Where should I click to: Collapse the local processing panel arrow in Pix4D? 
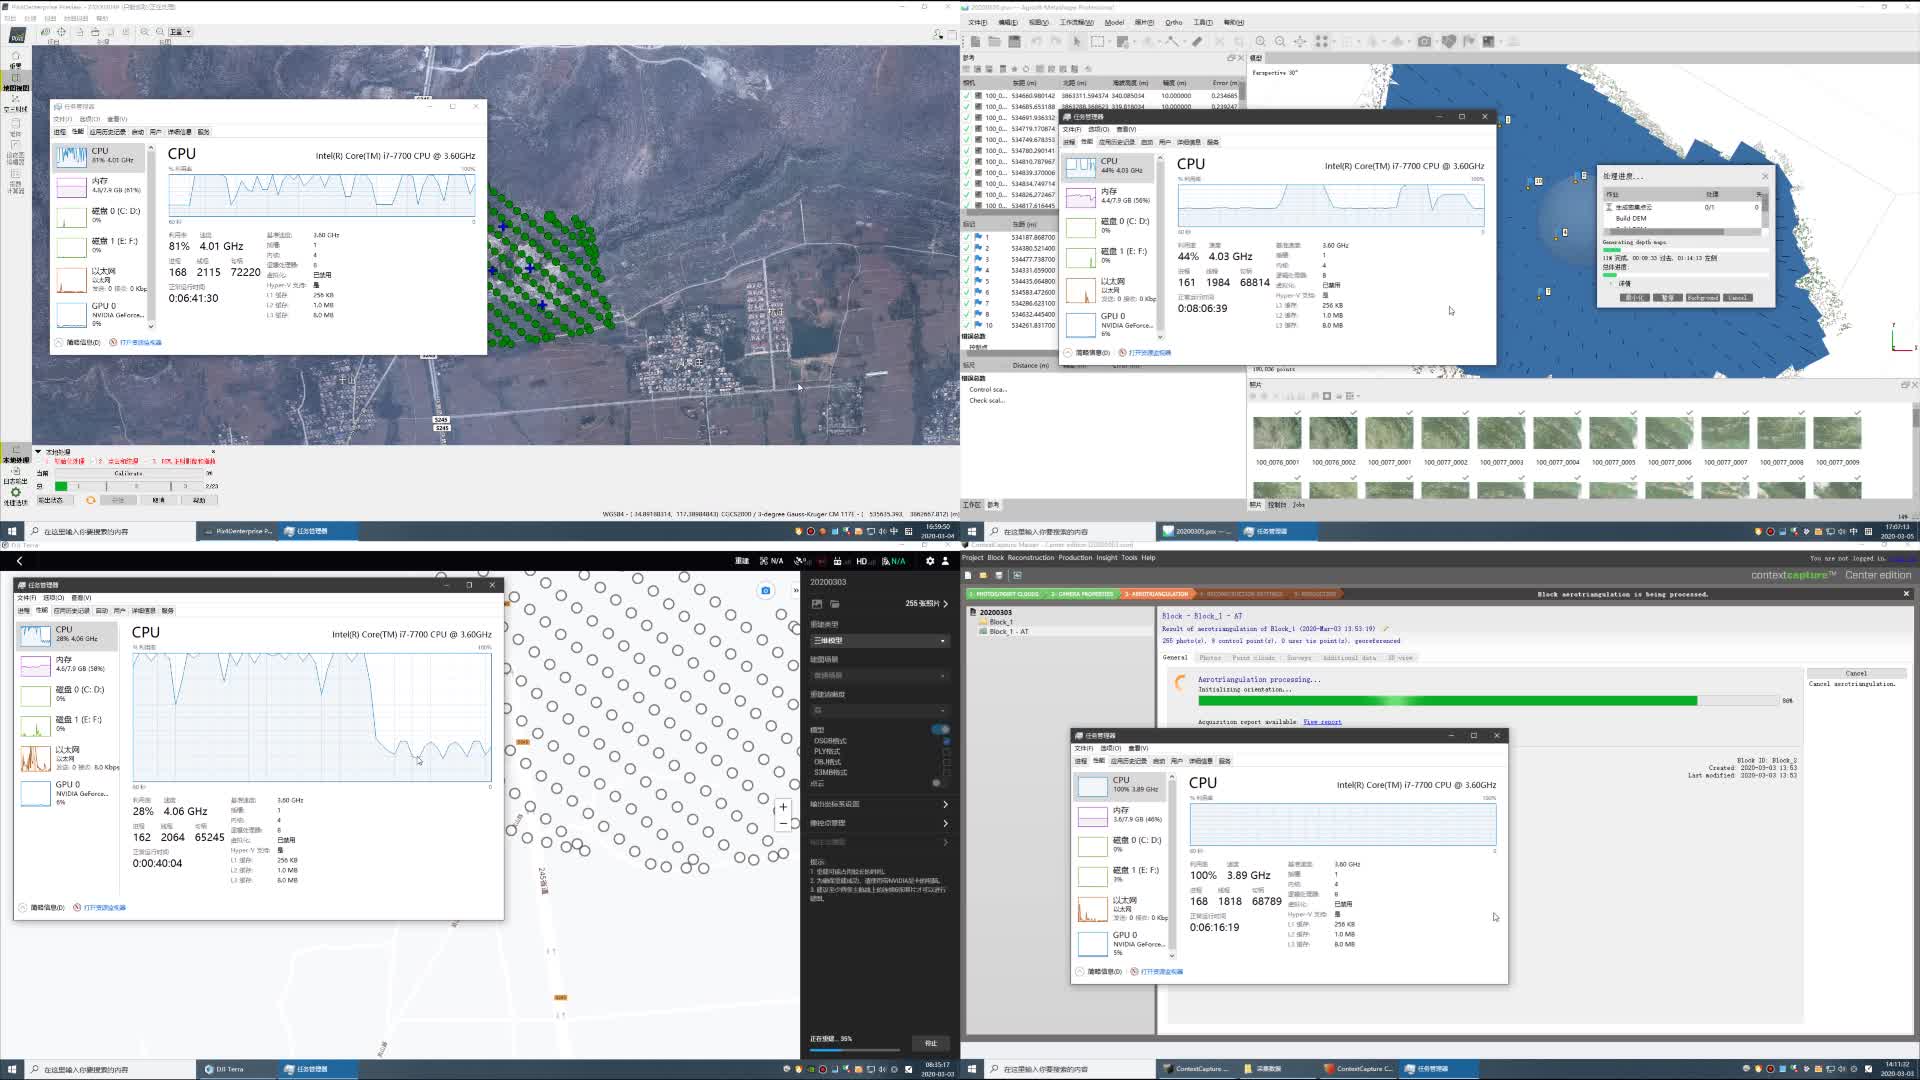(x=38, y=452)
